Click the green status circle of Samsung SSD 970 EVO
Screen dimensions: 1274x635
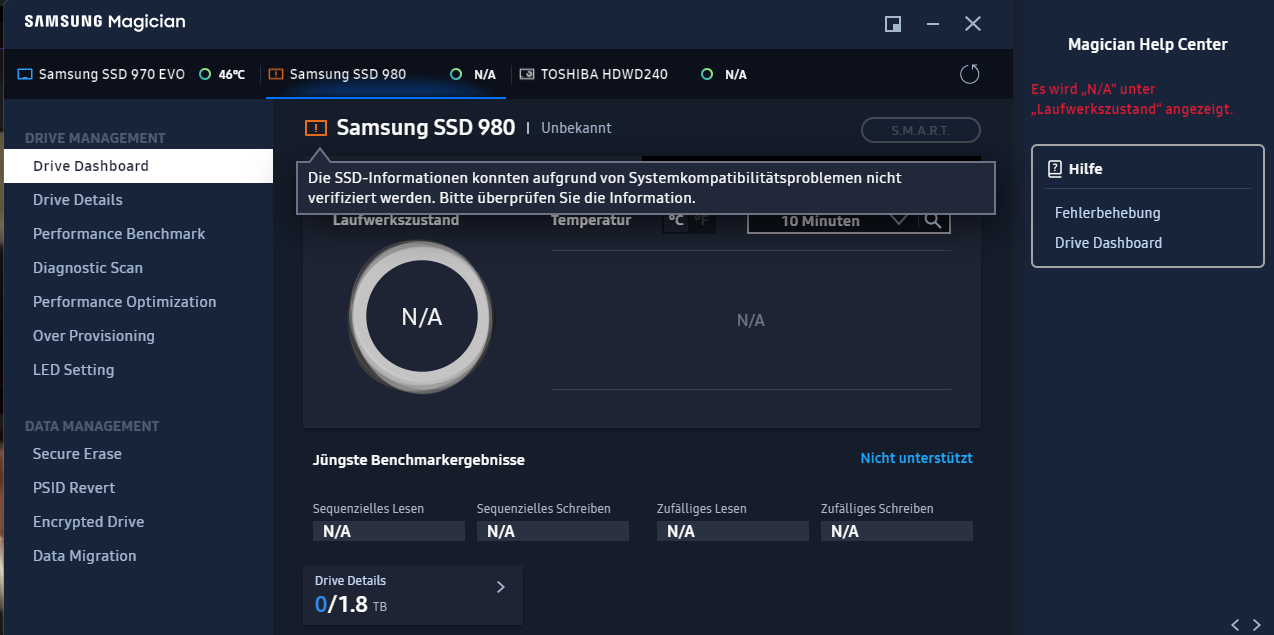point(204,74)
